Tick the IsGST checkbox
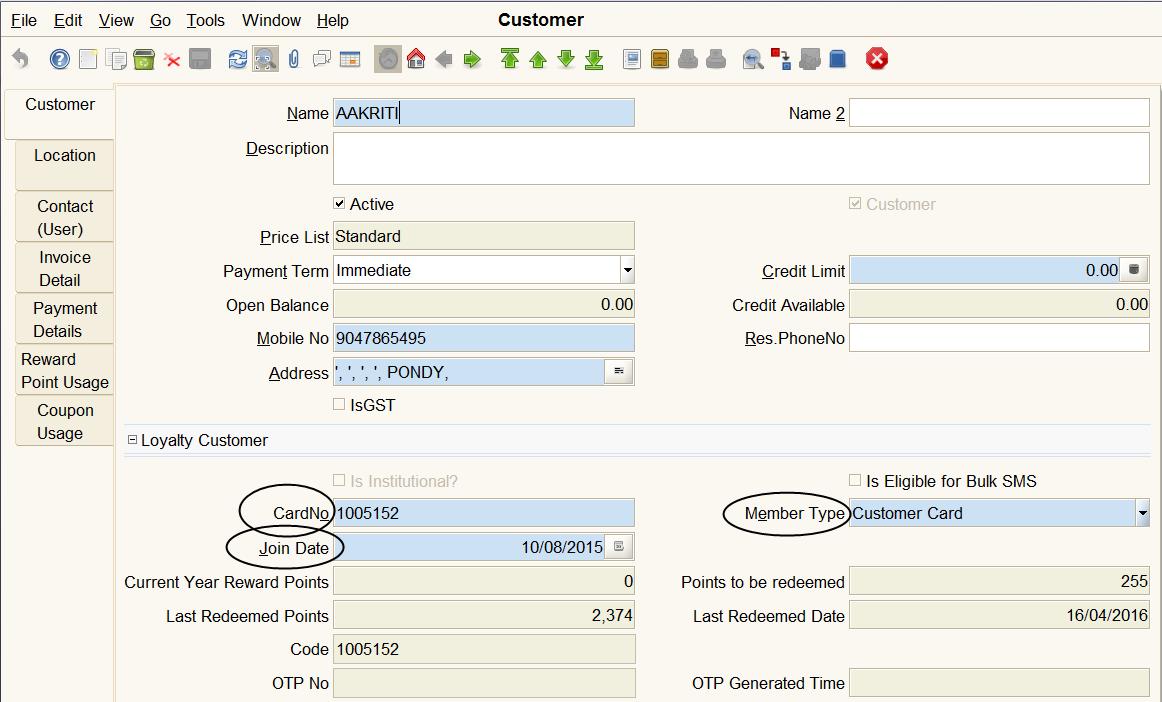 (x=339, y=405)
